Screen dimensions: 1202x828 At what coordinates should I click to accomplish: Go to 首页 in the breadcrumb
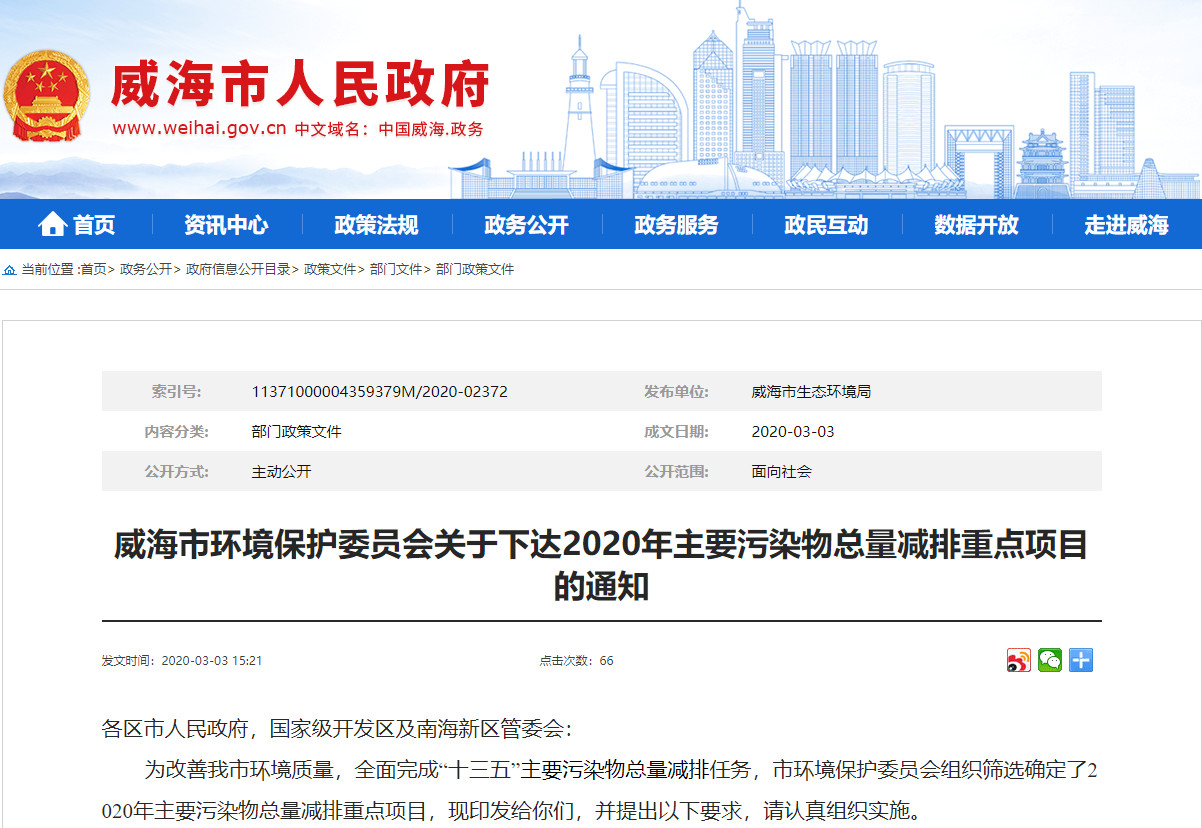point(93,270)
